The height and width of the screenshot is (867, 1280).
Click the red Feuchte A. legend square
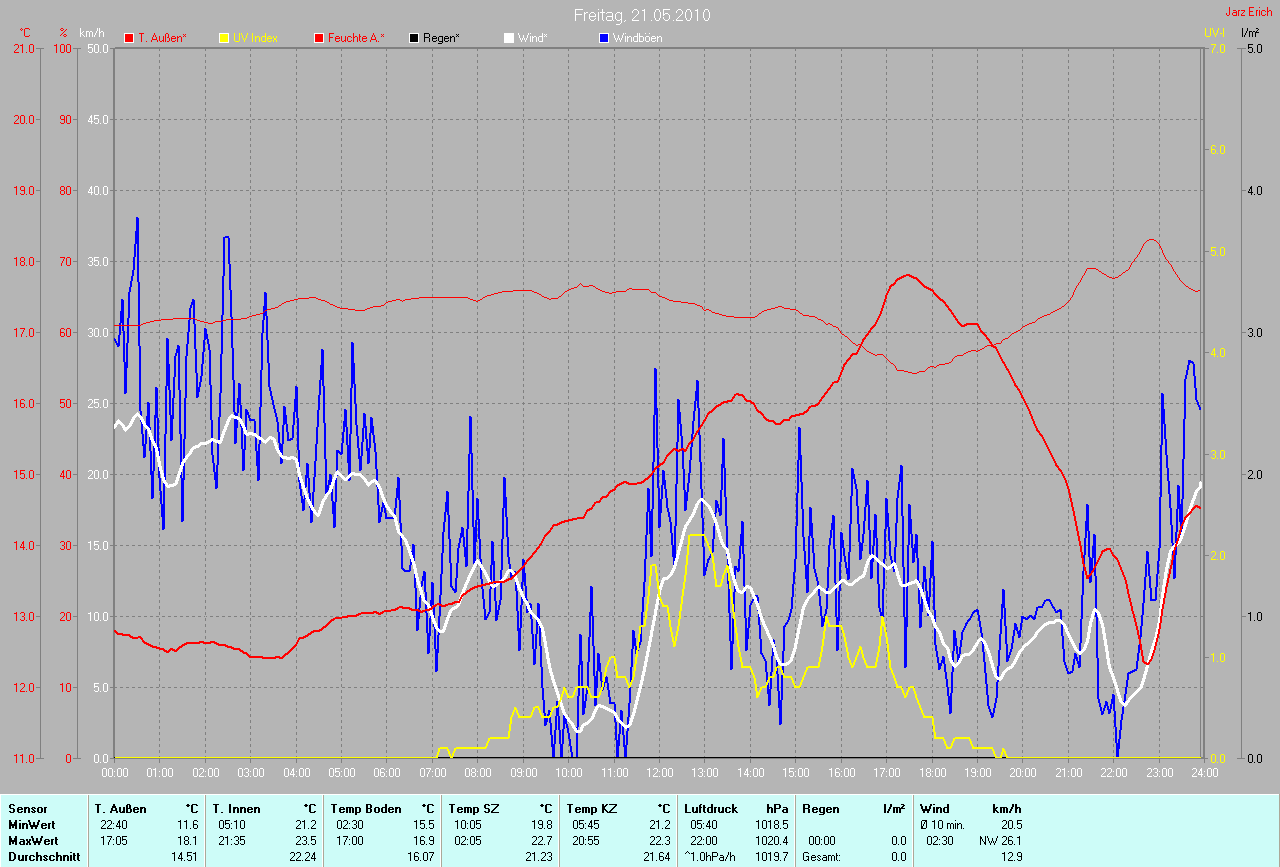coord(319,38)
